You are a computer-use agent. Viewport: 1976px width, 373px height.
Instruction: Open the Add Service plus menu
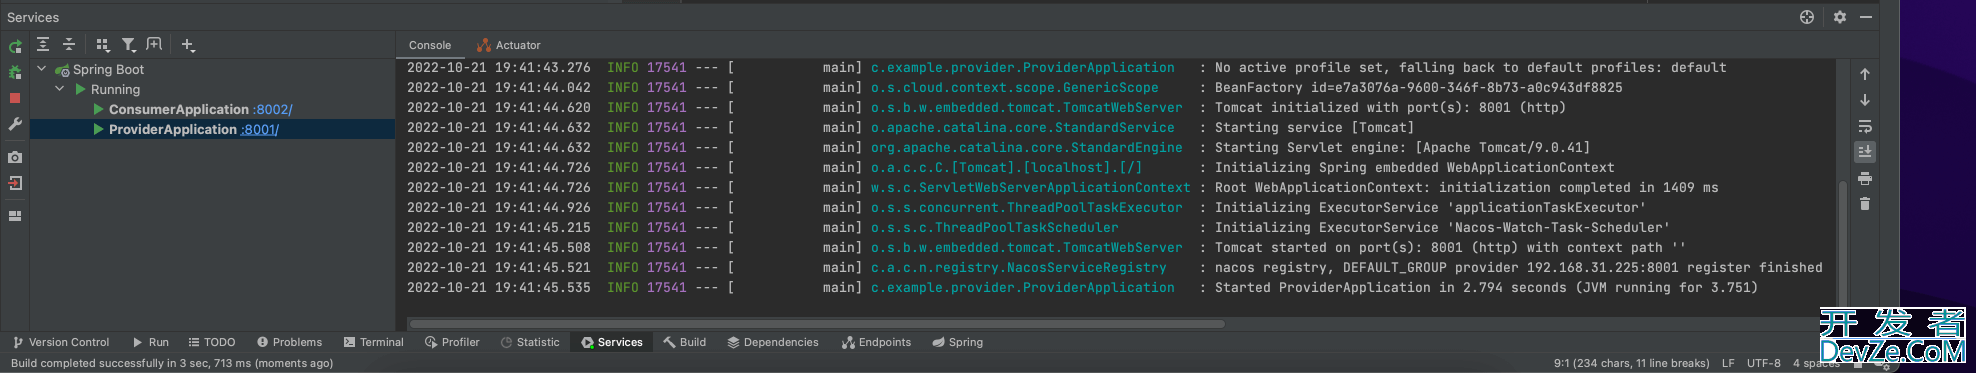point(188,44)
